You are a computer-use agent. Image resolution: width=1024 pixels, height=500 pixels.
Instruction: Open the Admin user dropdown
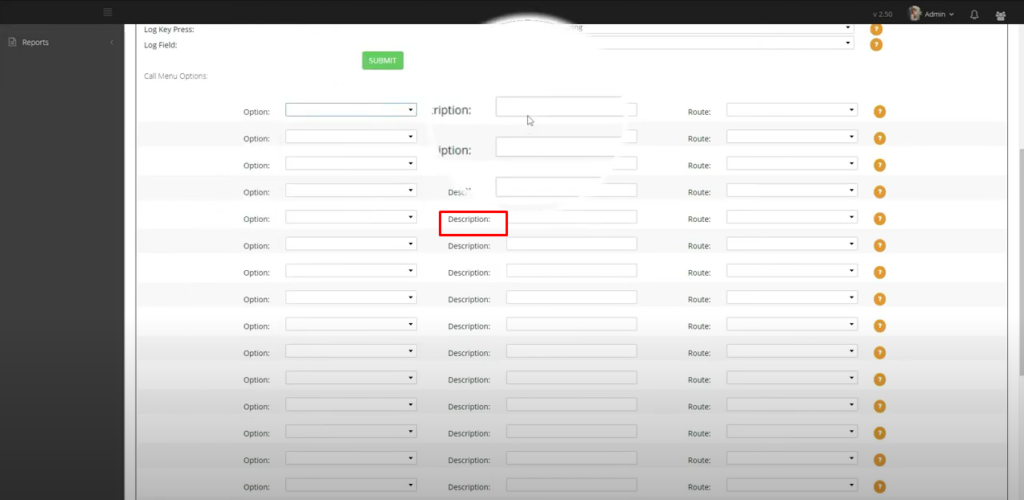point(939,14)
